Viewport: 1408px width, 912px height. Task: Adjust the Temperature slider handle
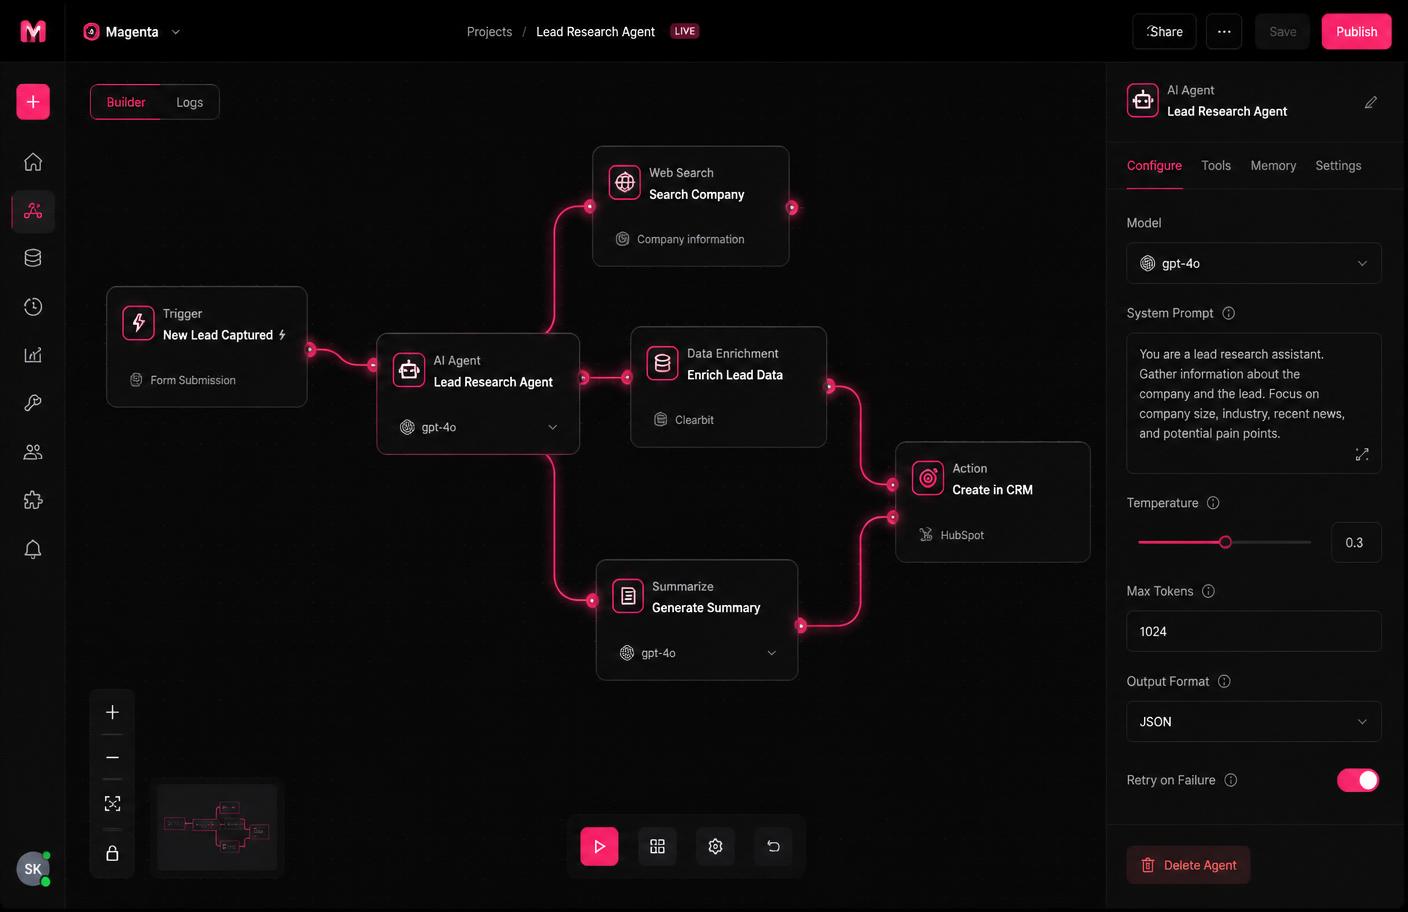coord(1225,542)
